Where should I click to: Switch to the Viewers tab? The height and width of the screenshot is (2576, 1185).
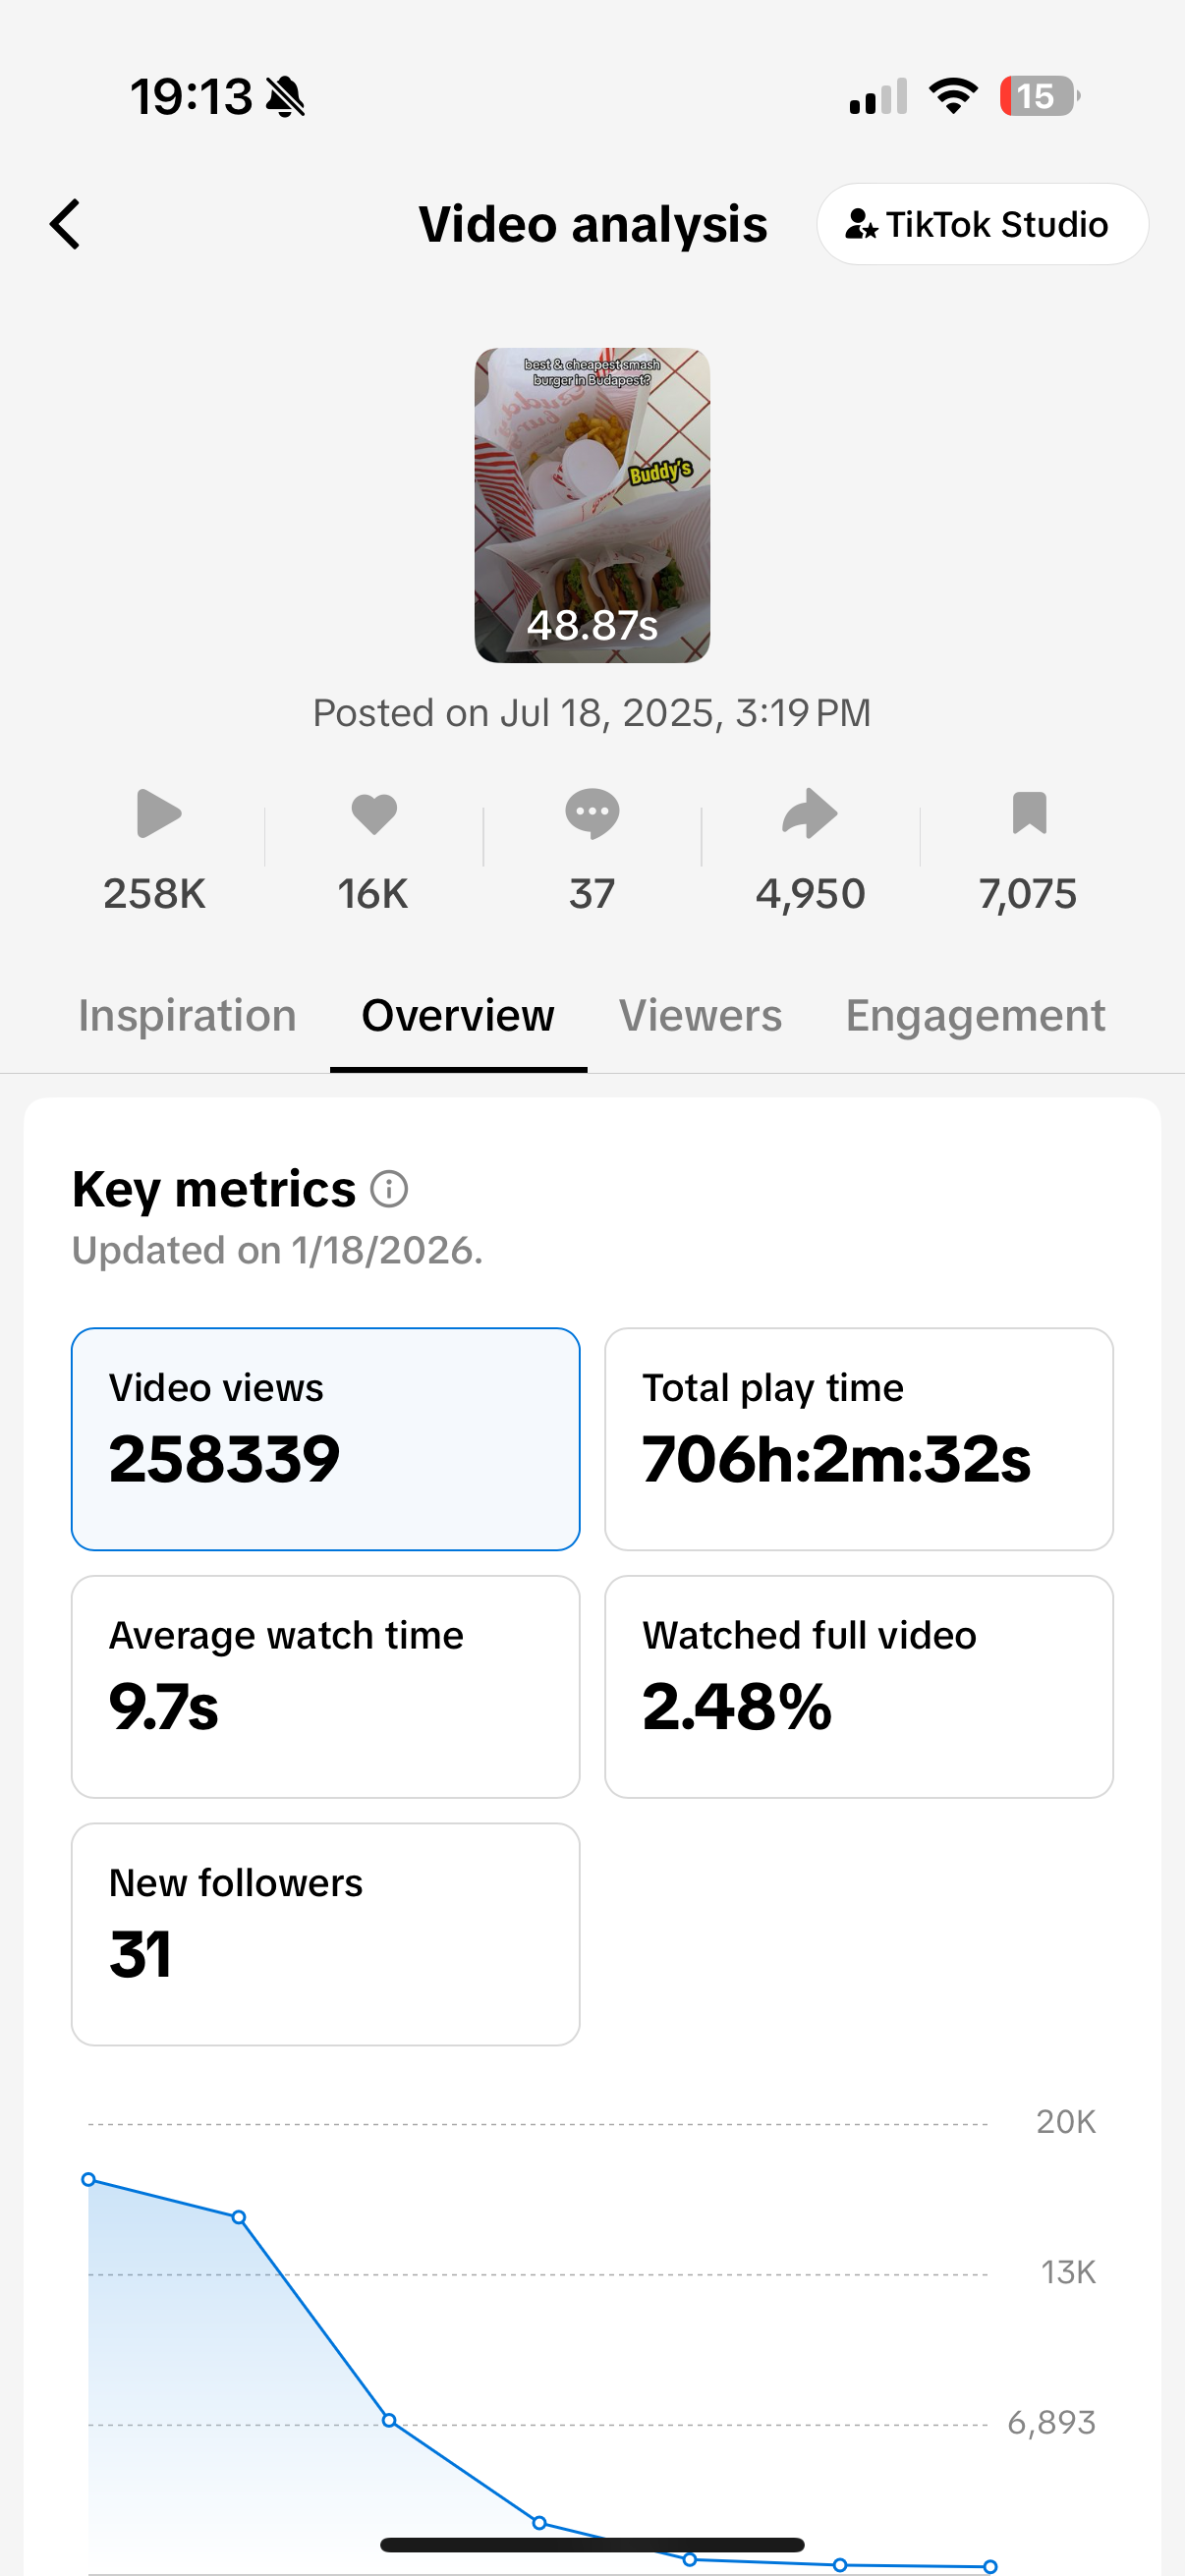700,1016
